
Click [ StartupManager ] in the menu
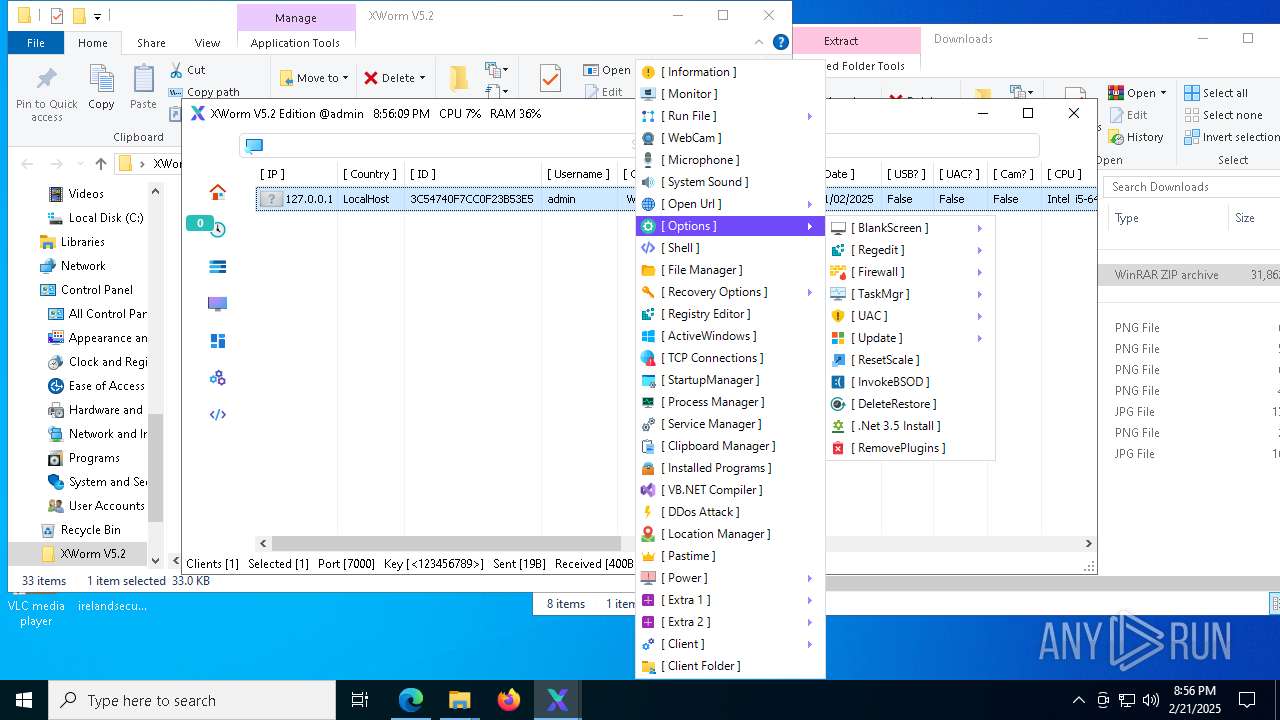[x=730, y=380]
